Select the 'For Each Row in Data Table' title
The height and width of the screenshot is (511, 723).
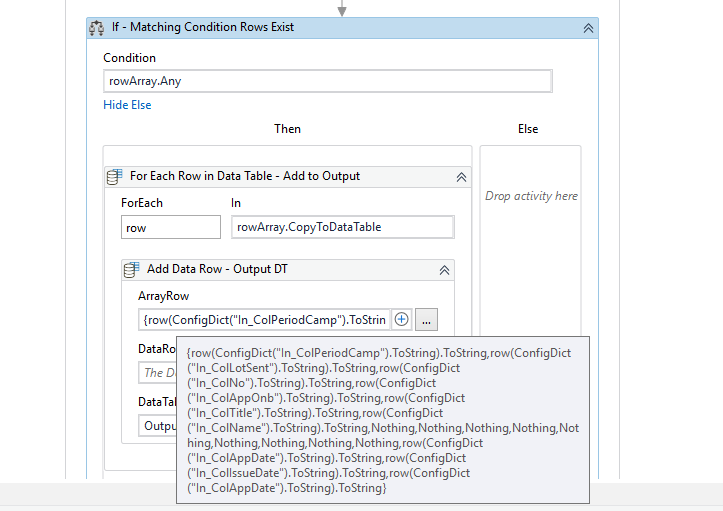pos(245,176)
